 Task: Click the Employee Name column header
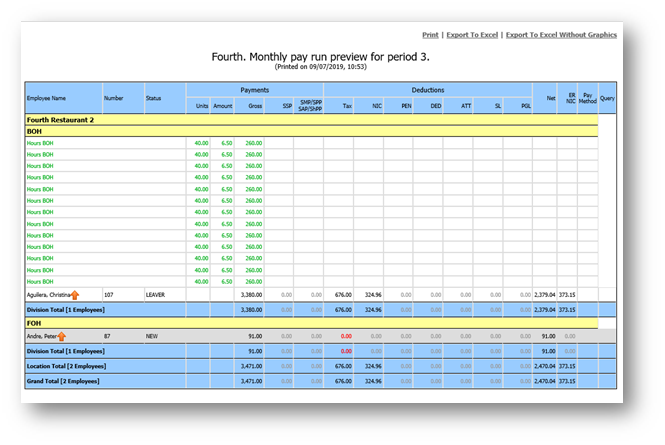coord(46,98)
